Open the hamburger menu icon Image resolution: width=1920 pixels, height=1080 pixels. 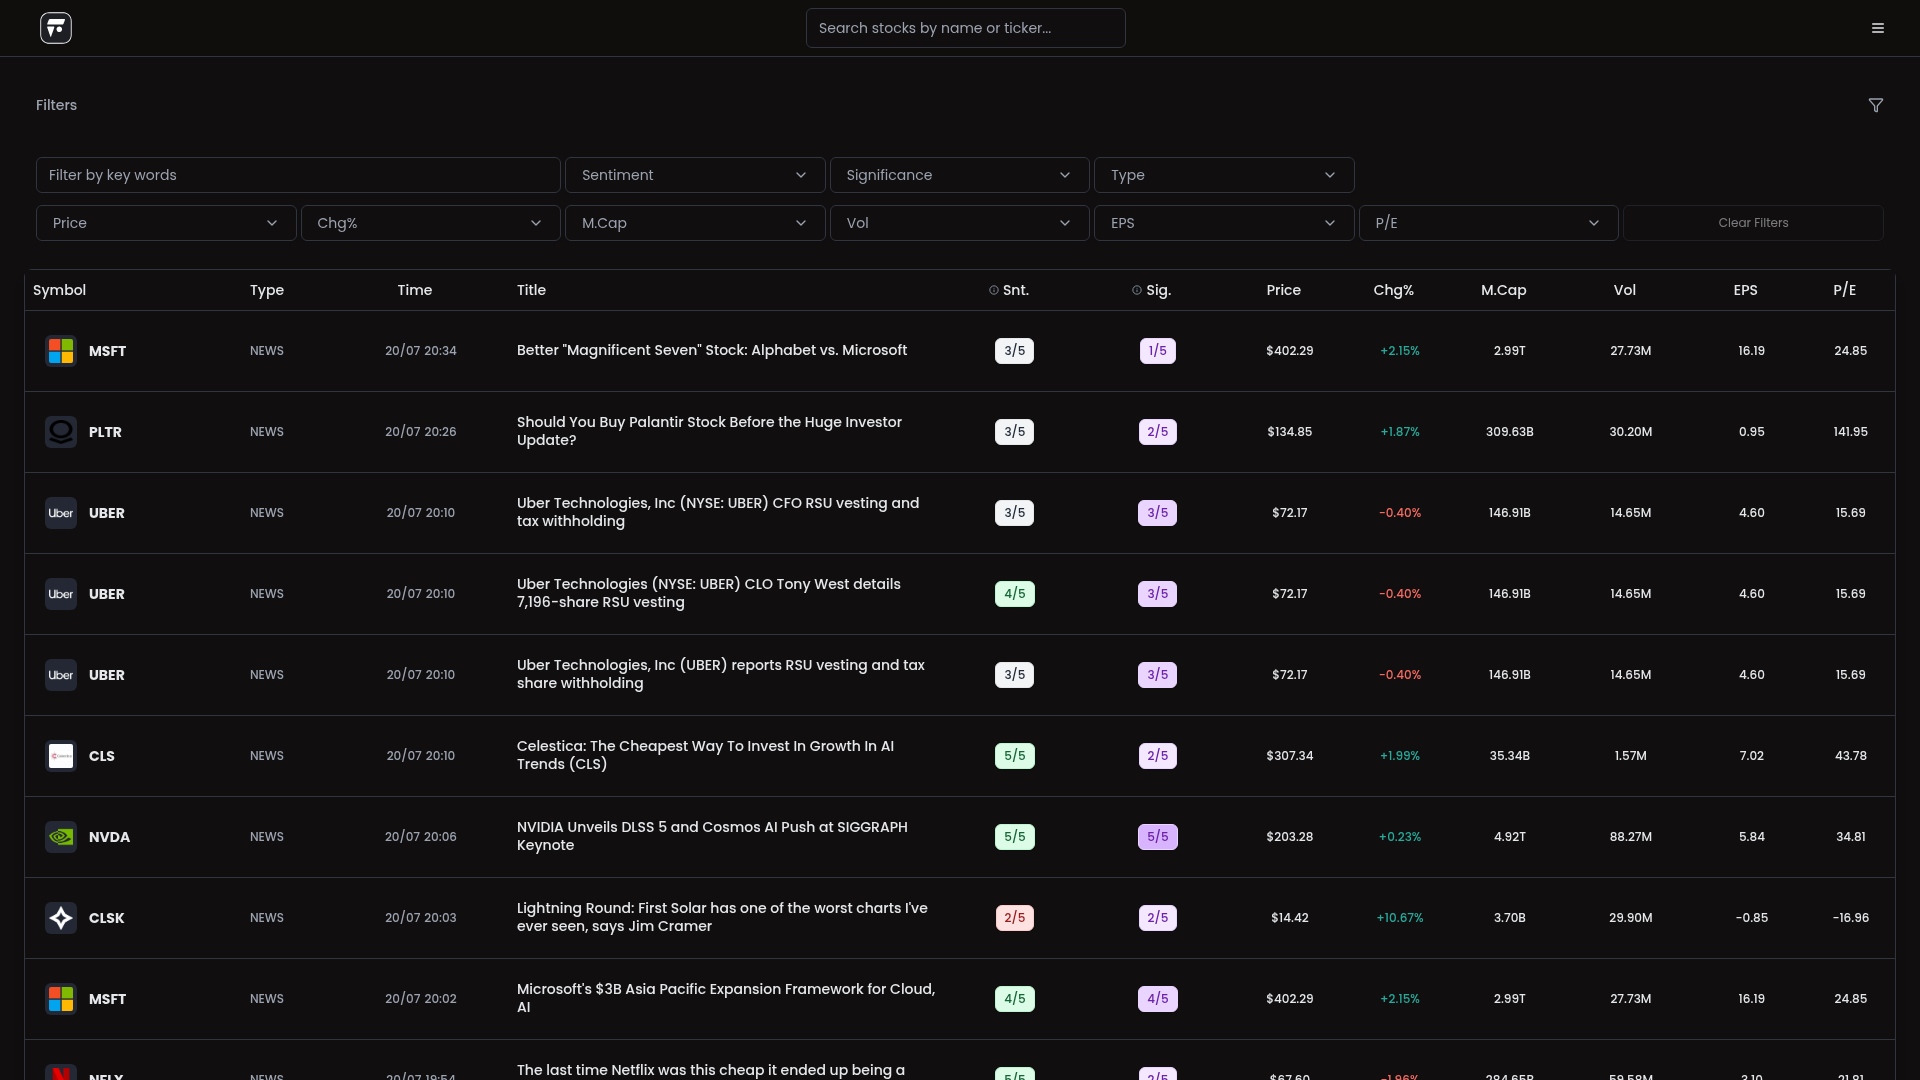coord(1878,28)
